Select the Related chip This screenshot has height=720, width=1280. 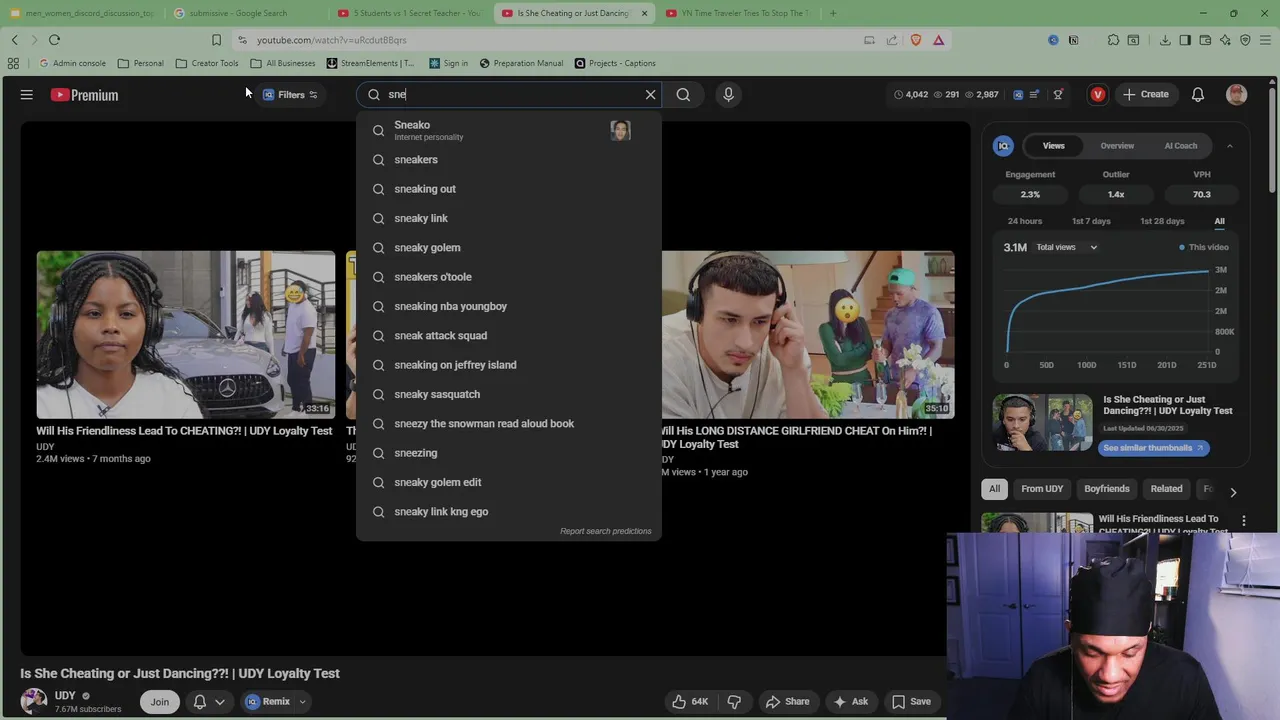coord(1166,489)
